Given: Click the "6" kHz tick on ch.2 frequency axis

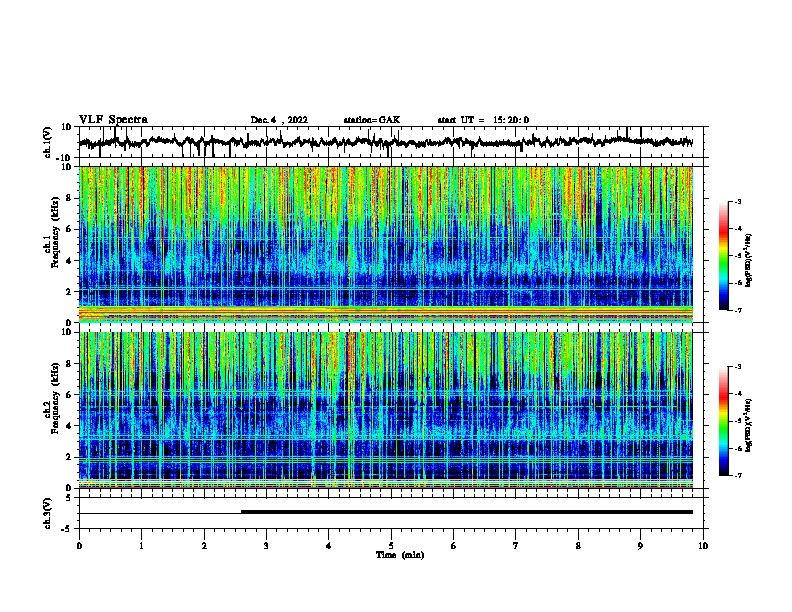Looking at the screenshot, I should coord(69,395).
